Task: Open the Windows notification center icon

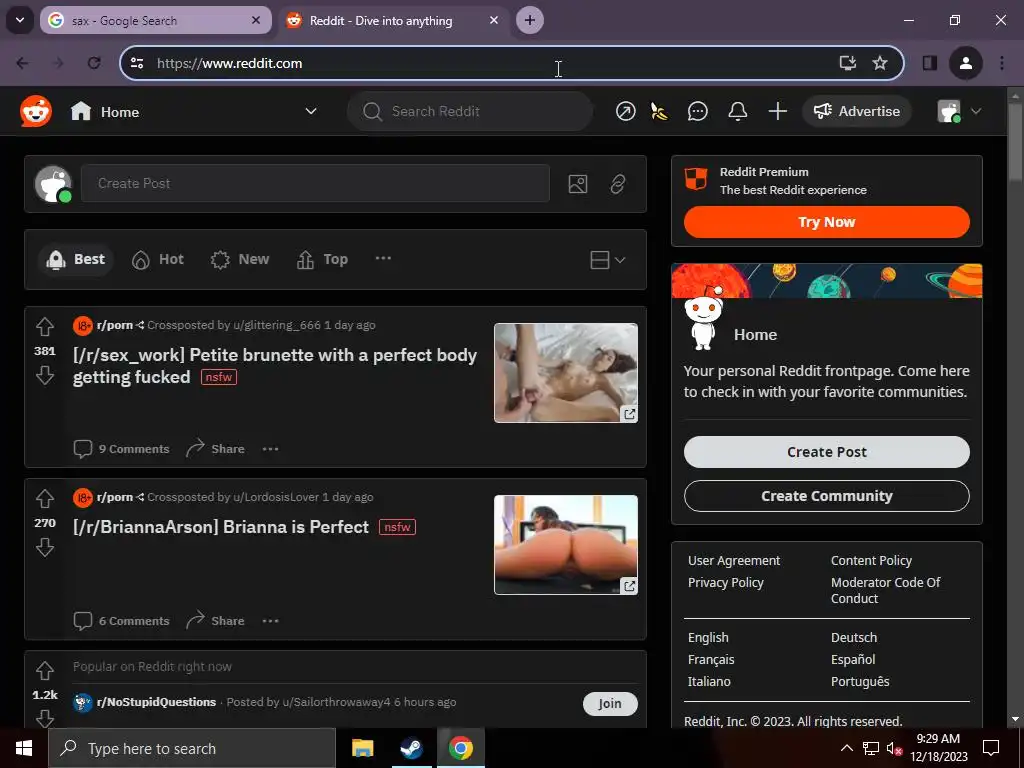Action: click(991, 748)
